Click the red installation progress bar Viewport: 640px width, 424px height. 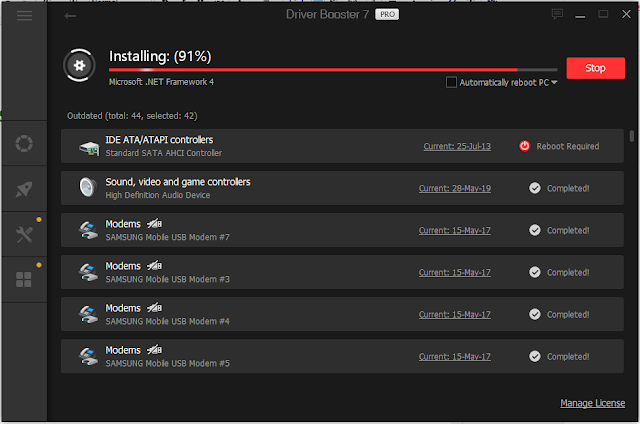point(333,70)
